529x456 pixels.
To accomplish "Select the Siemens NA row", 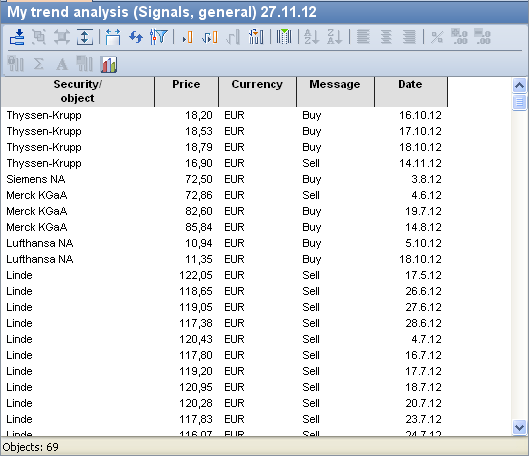I will point(224,179).
